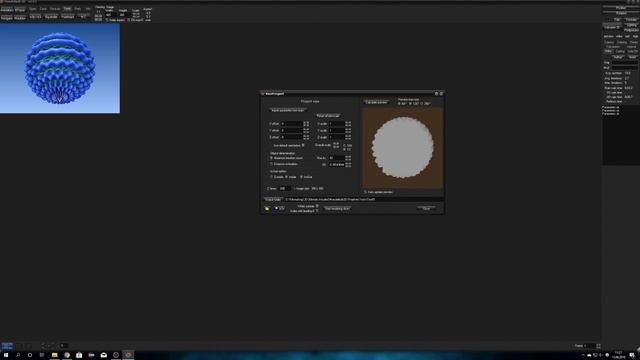Click the Max its value field
This screenshot has height=360, width=640.
coord(337,158)
